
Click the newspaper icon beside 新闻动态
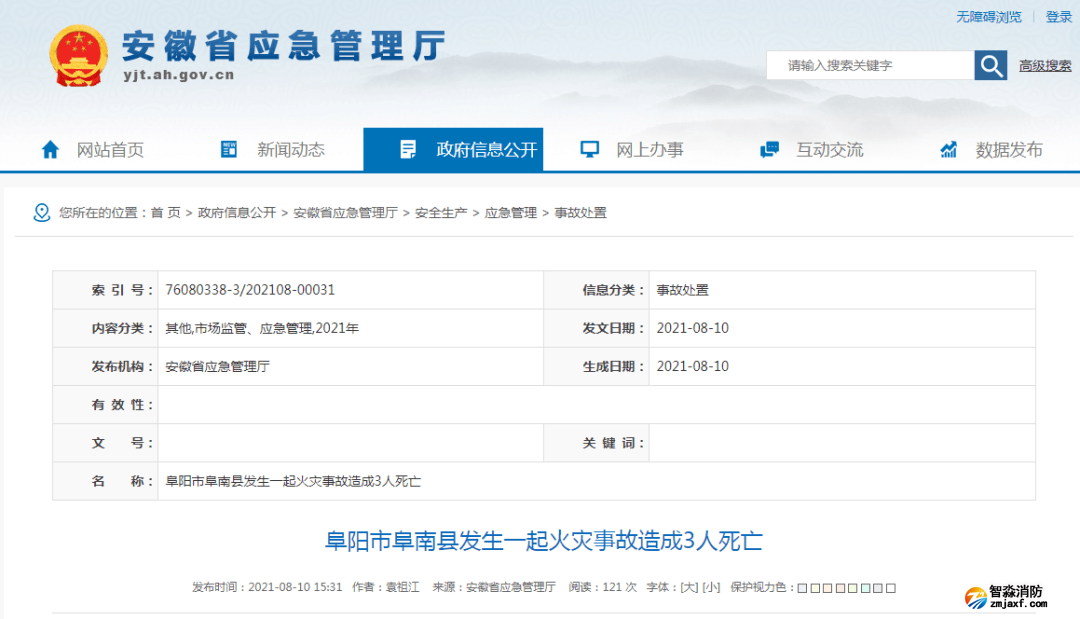(229, 150)
